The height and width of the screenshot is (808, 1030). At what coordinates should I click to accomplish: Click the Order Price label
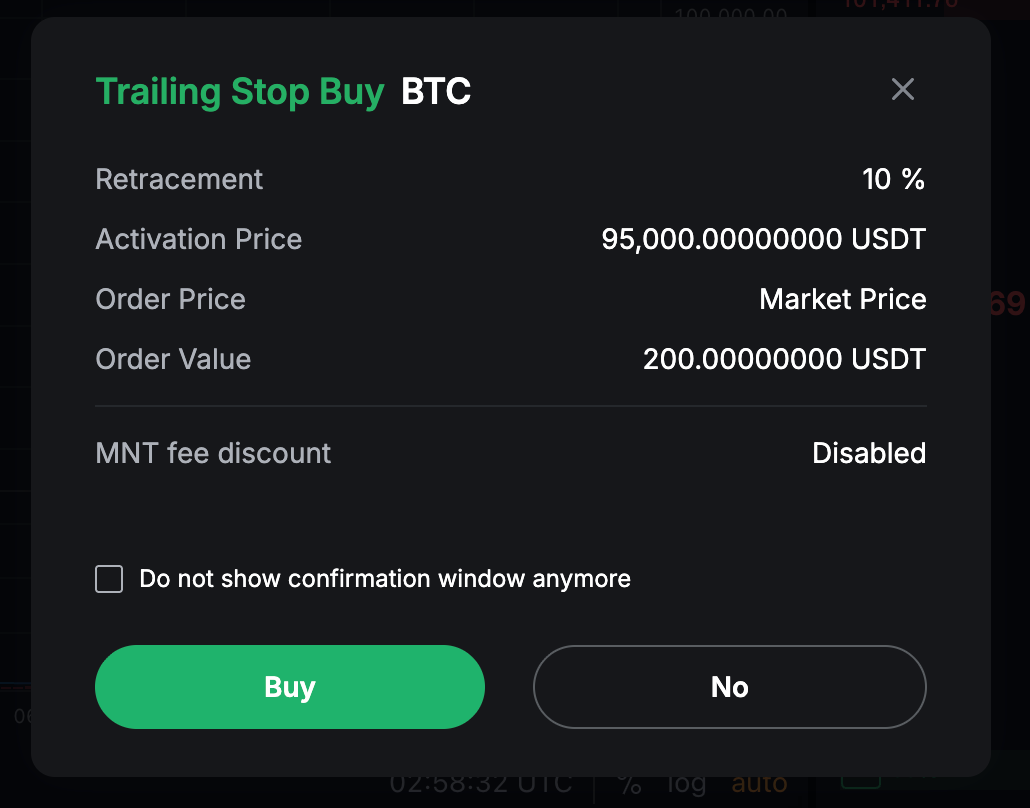coord(170,300)
